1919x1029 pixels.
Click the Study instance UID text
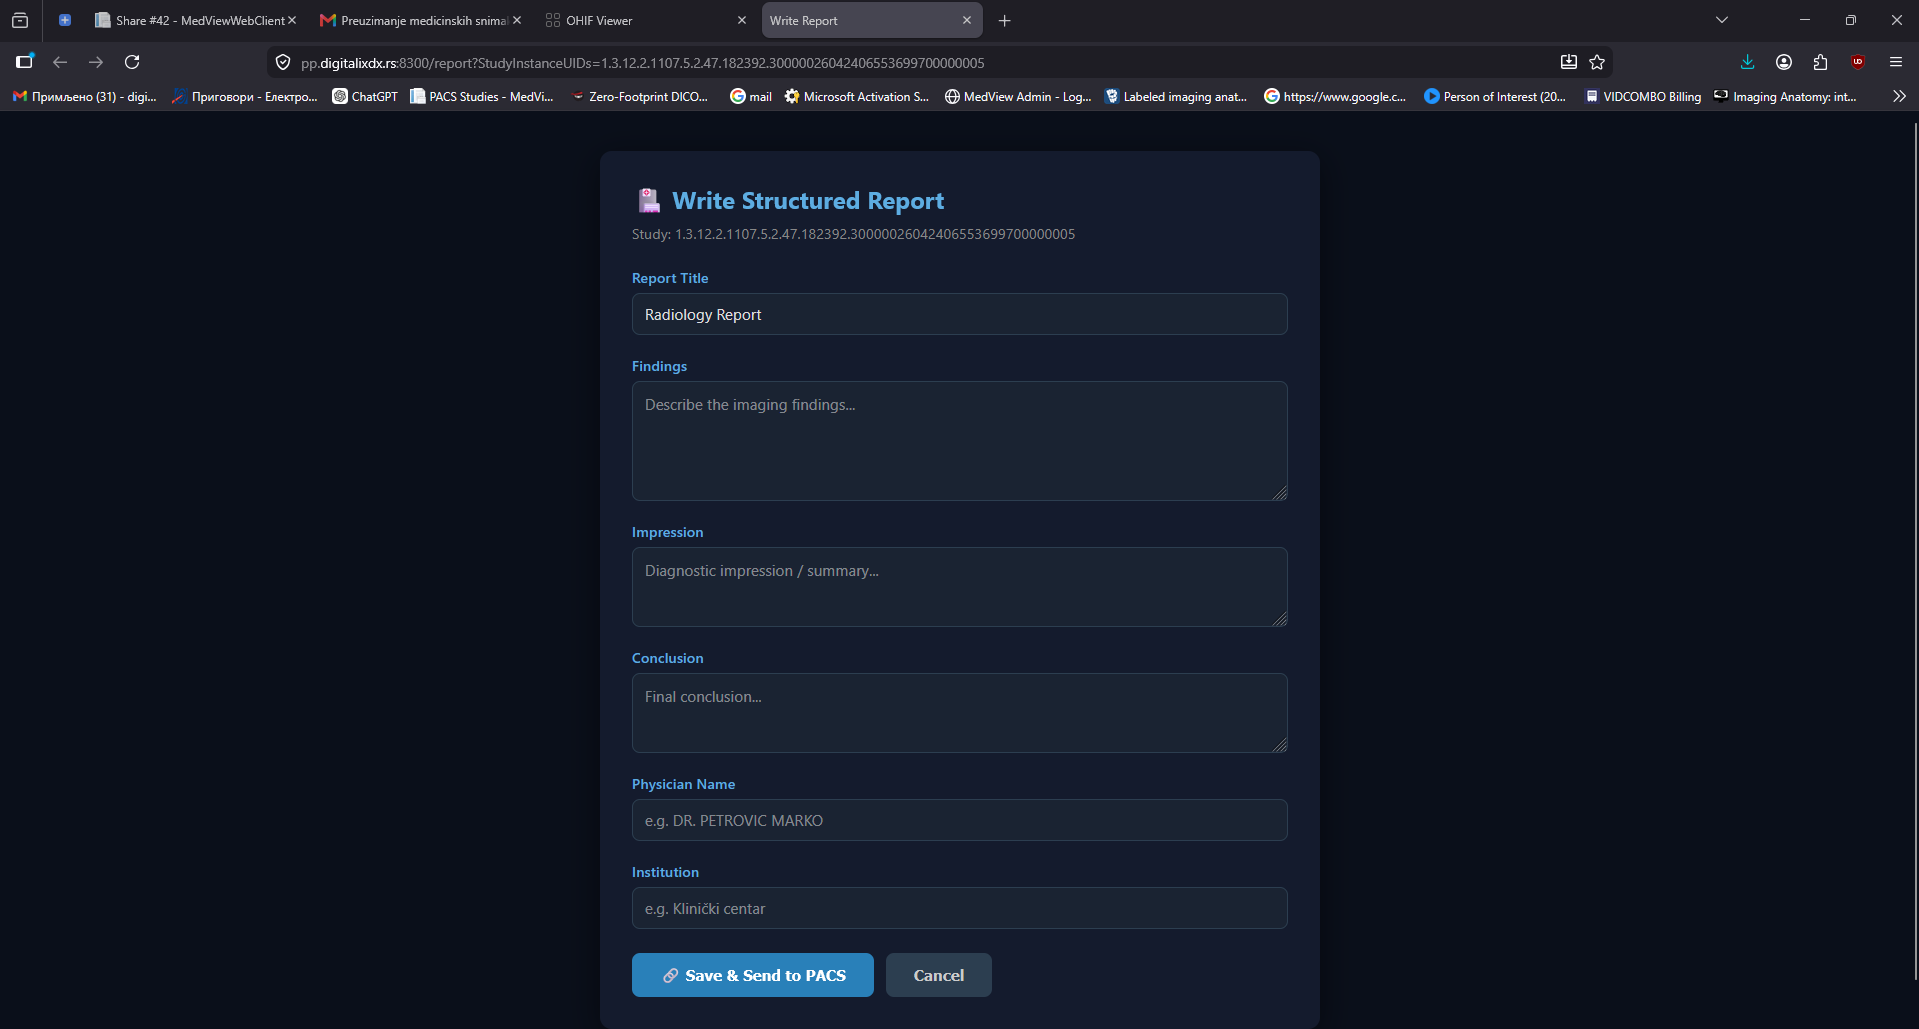point(853,234)
